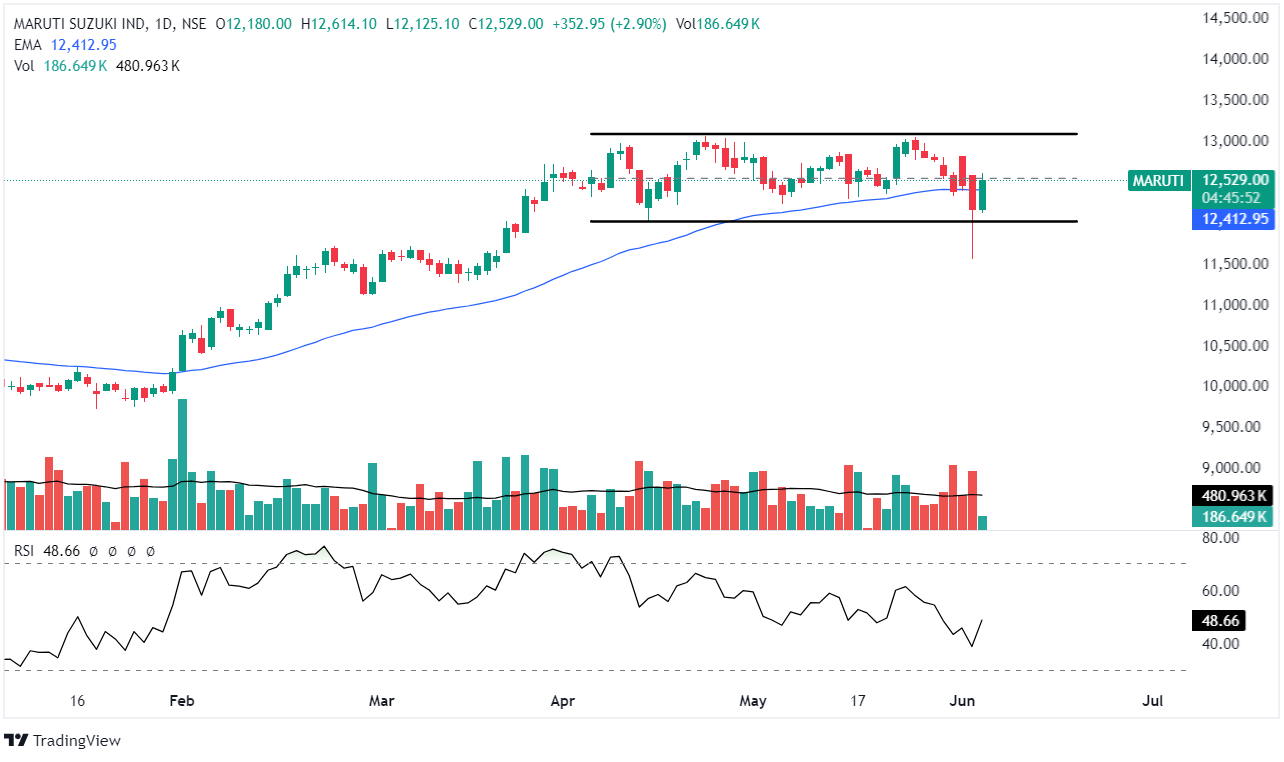The height and width of the screenshot is (762, 1284).
Task: Select the lower black support line
Action: 830,221
